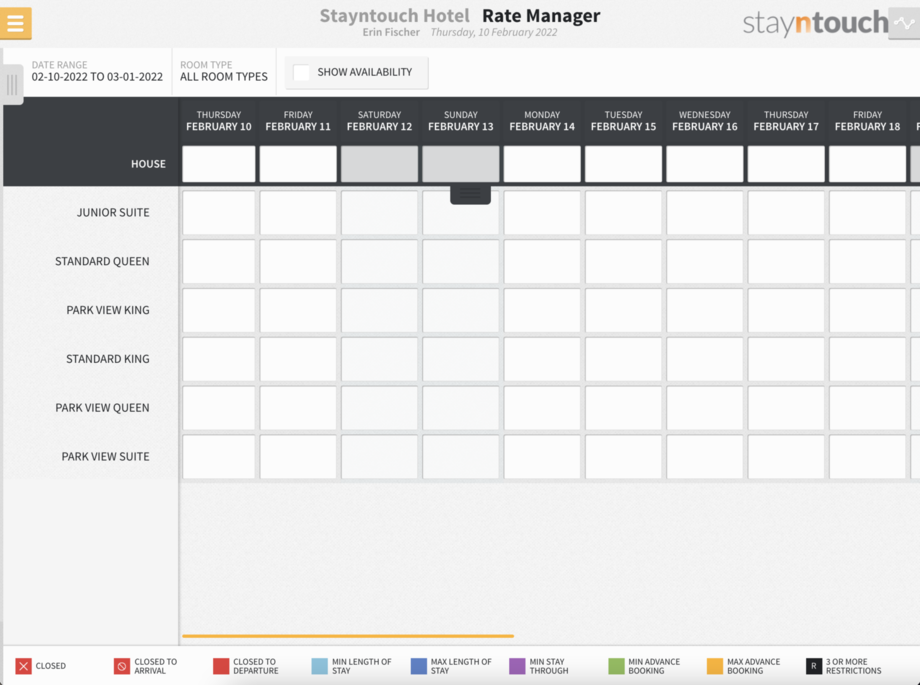Select the Saturday February 12 column header
This screenshot has height=685, width=920.
(380, 121)
